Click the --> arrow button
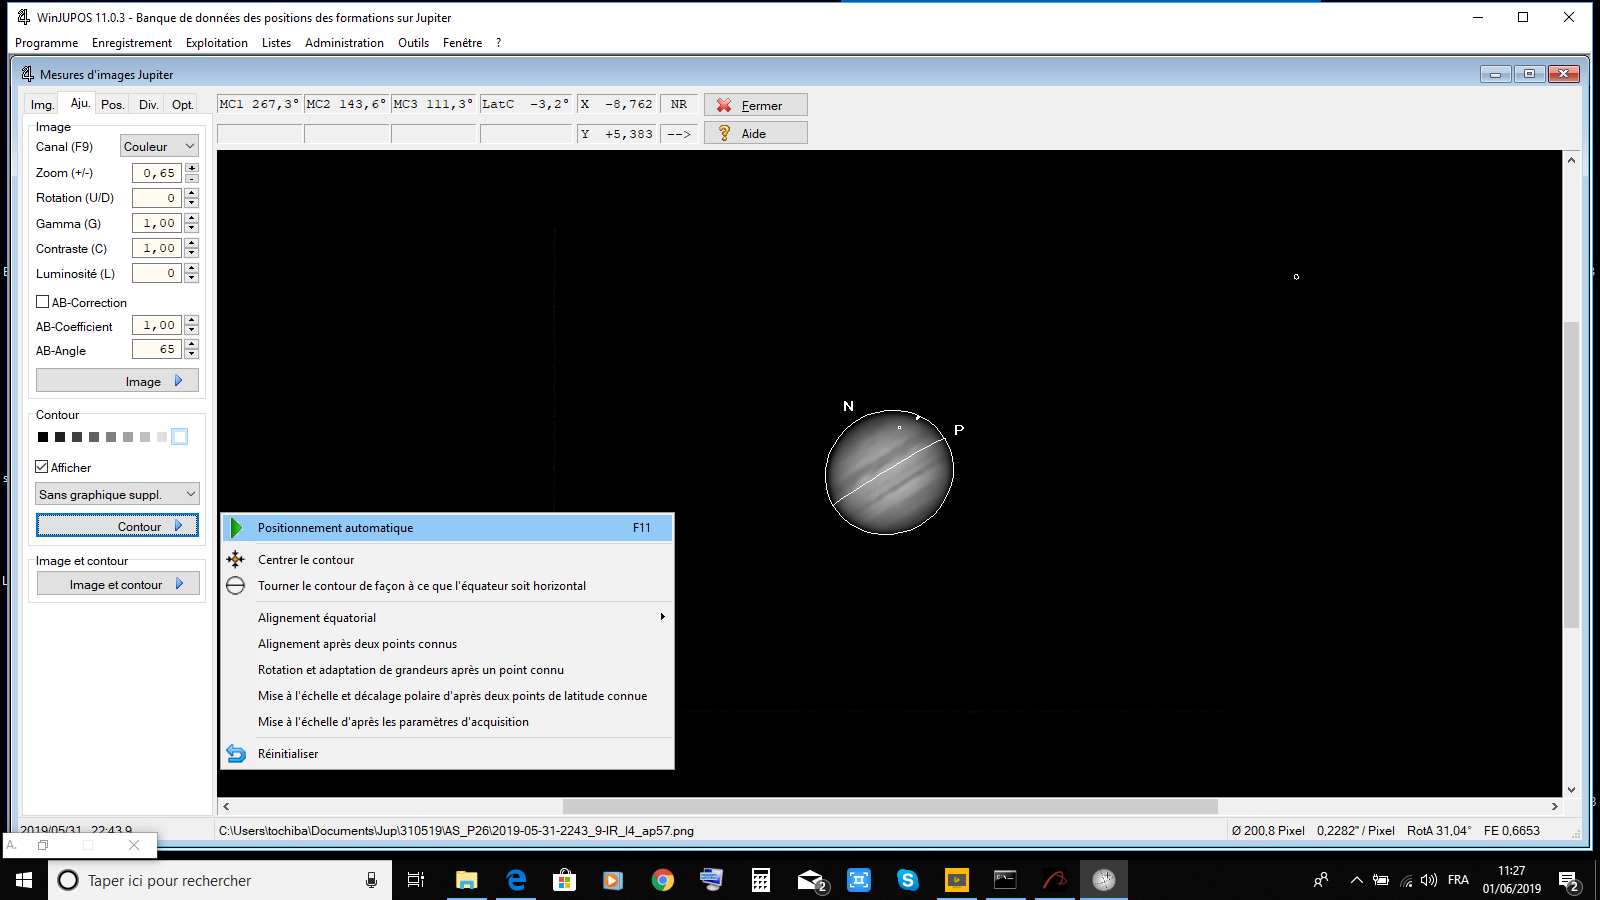Screen dimensions: 1600x900 [x=679, y=133]
